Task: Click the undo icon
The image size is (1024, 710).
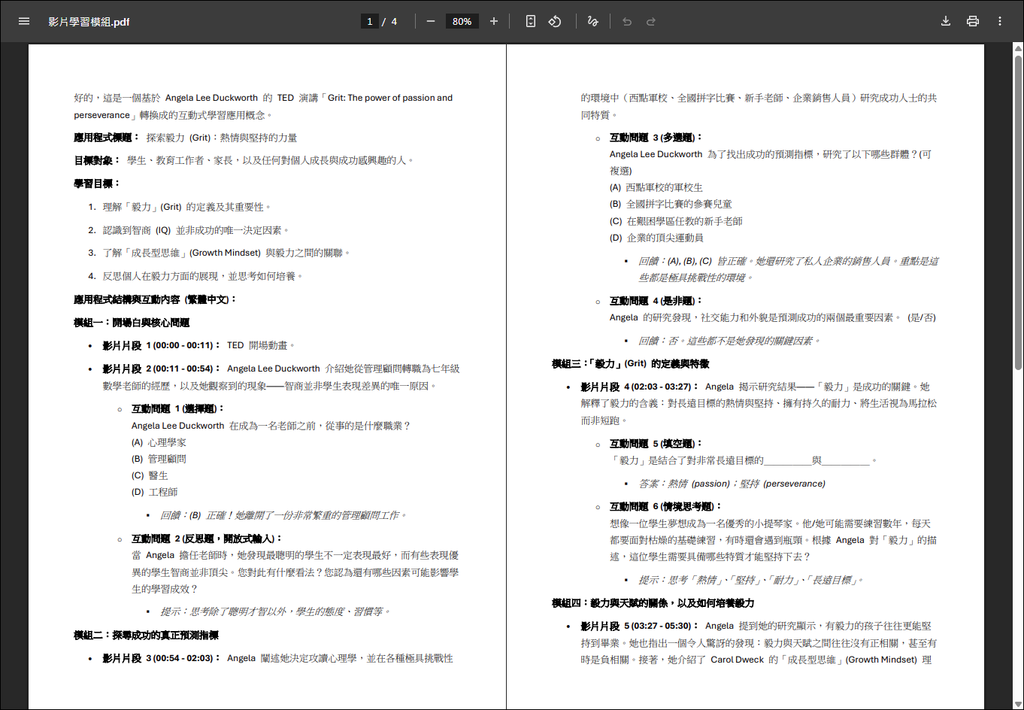Action: pos(628,21)
